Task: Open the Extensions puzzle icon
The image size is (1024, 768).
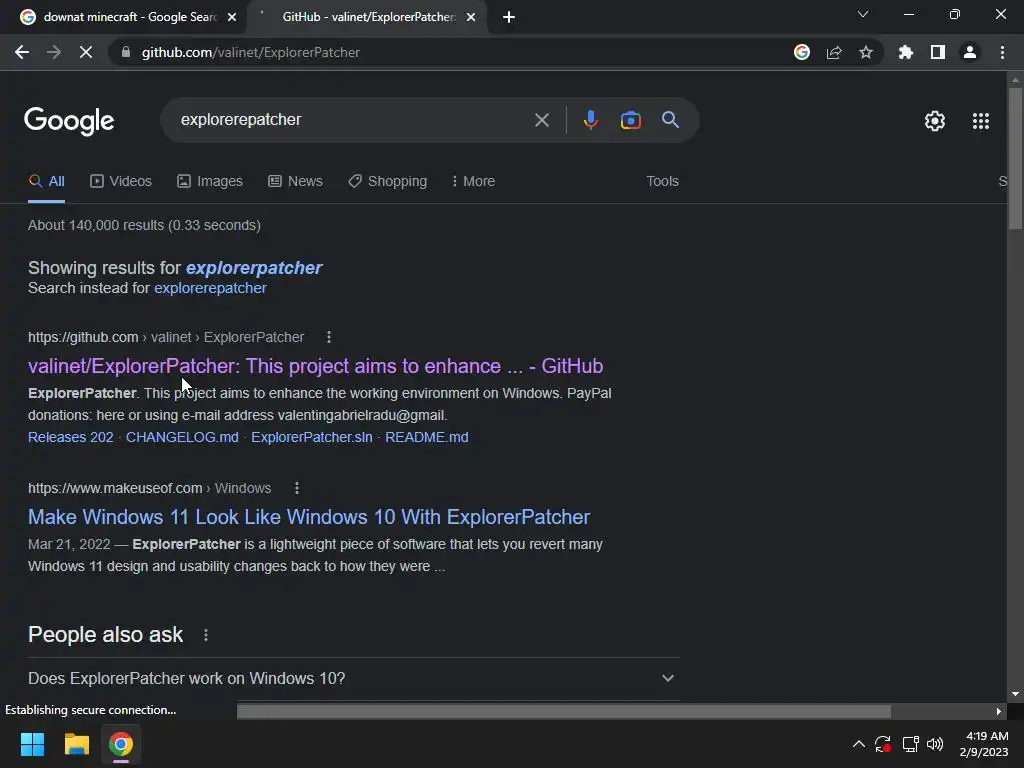Action: pyautogui.click(x=906, y=52)
